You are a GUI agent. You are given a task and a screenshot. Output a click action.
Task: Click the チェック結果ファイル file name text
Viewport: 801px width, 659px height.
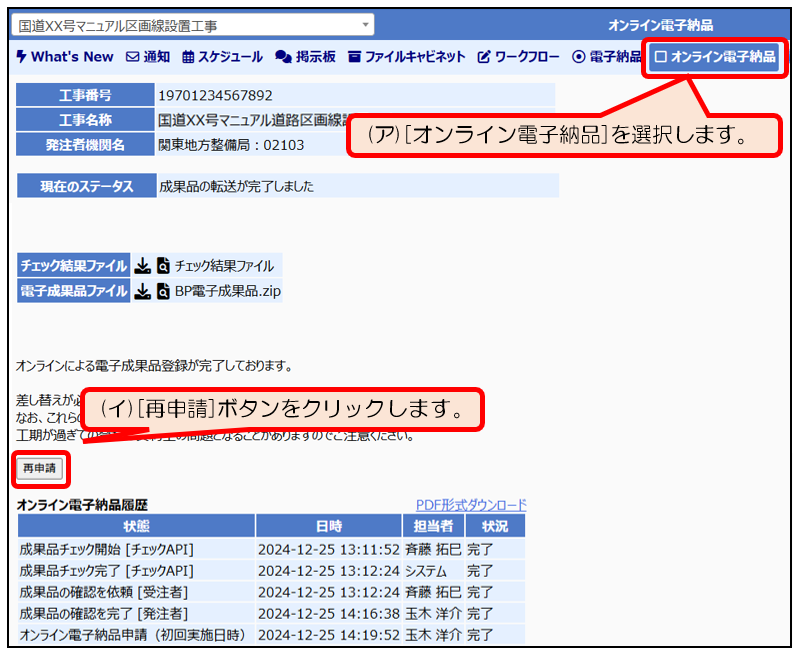coord(224,266)
